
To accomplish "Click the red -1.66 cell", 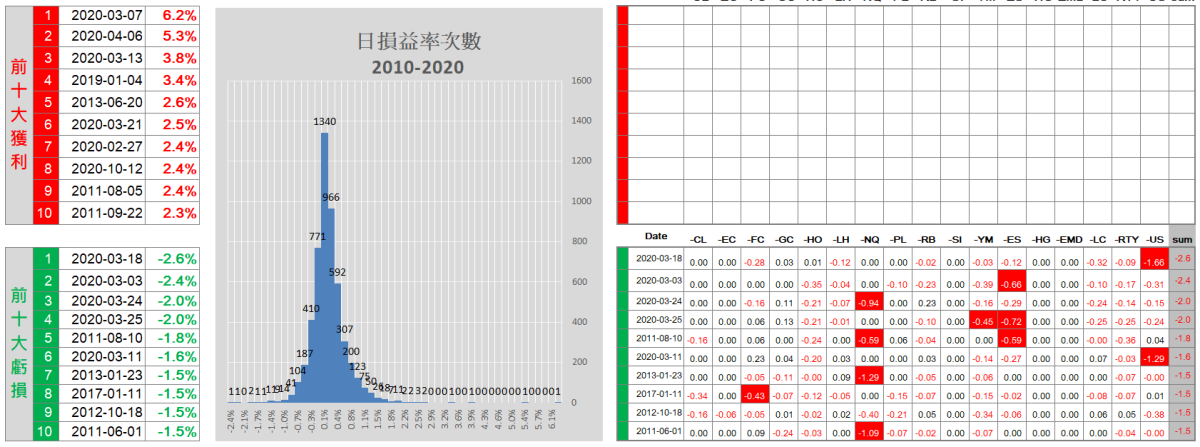I will pyautogui.click(x=1154, y=261).
